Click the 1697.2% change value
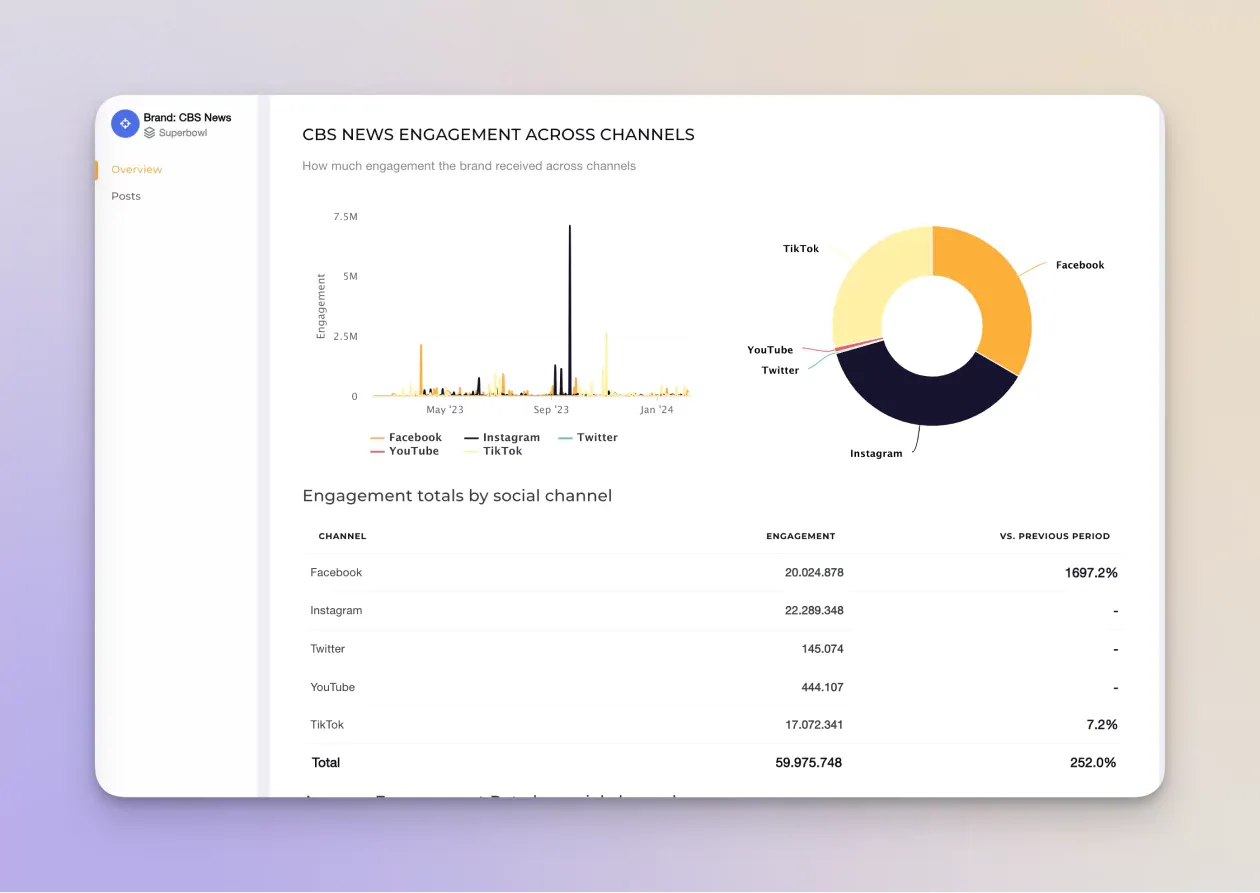Screen dimensions: 1260x893 click(x=1091, y=573)
